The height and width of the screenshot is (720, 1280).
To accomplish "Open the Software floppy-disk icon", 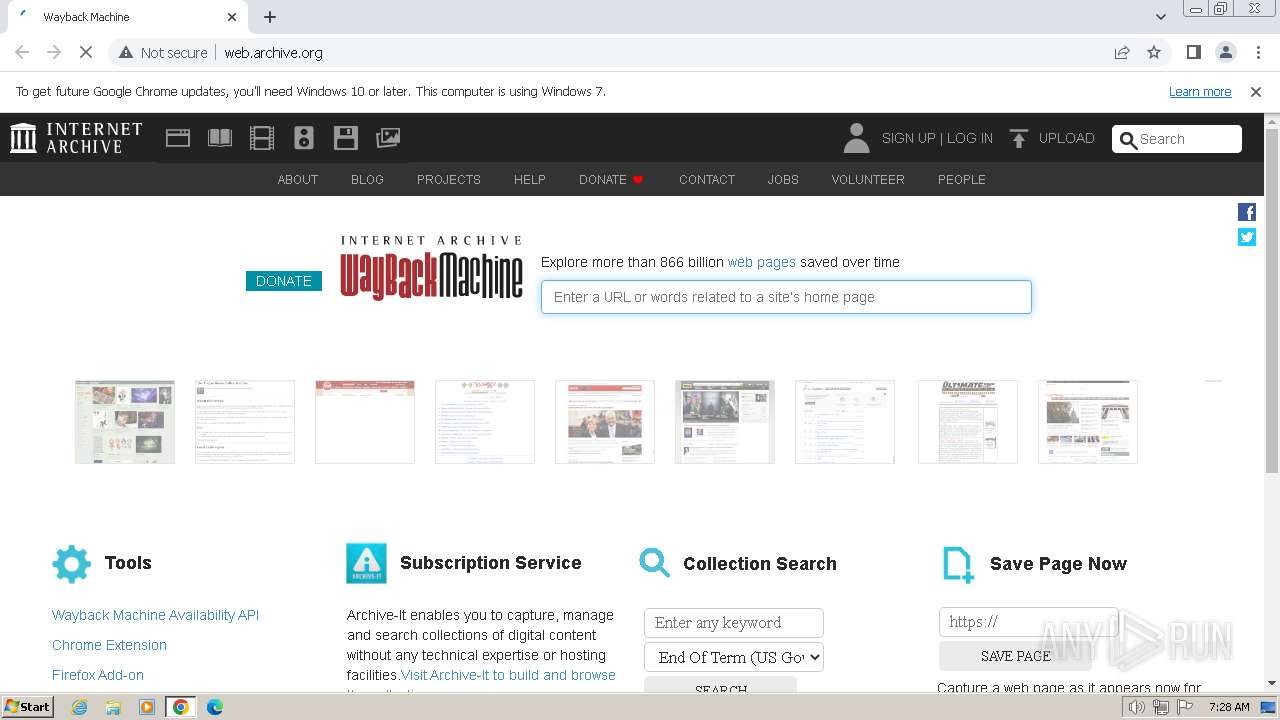I will (346, 138).
